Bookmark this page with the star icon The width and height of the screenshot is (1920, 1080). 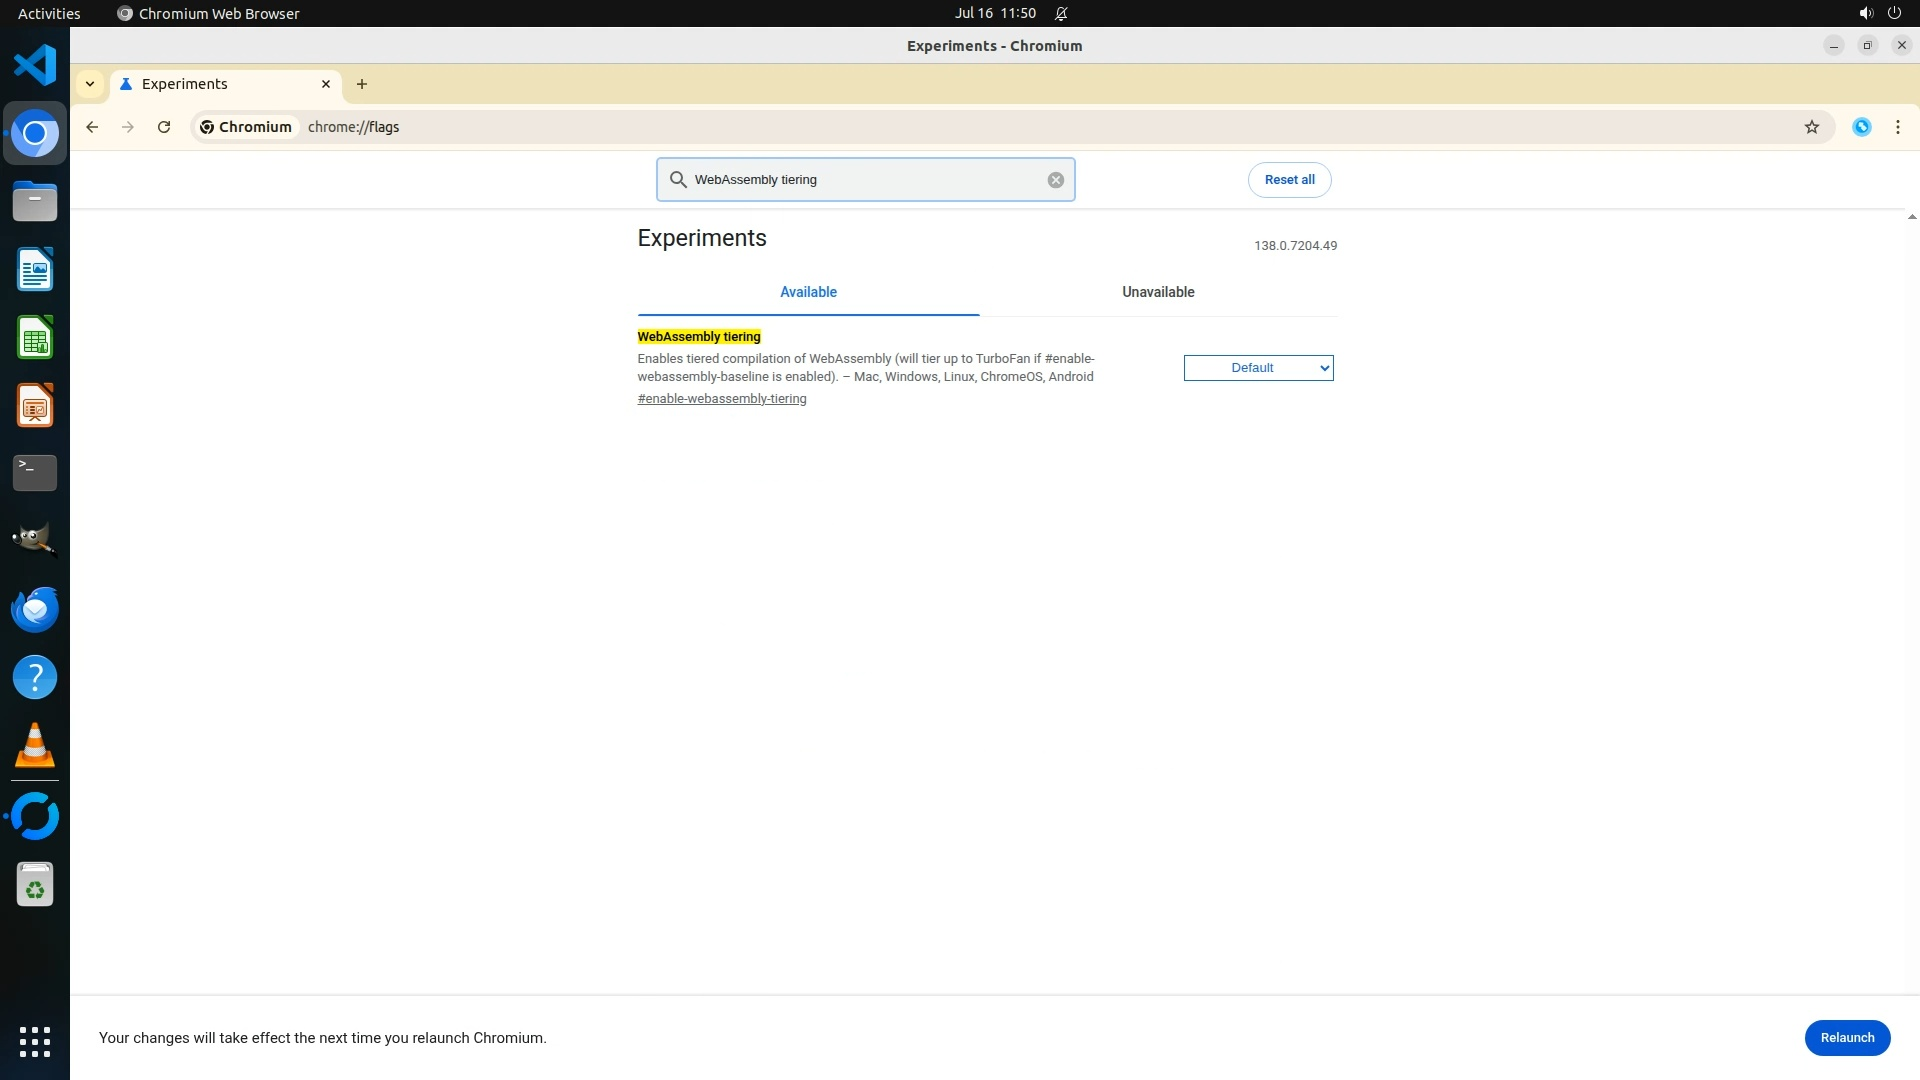[x=1811, y=127]
